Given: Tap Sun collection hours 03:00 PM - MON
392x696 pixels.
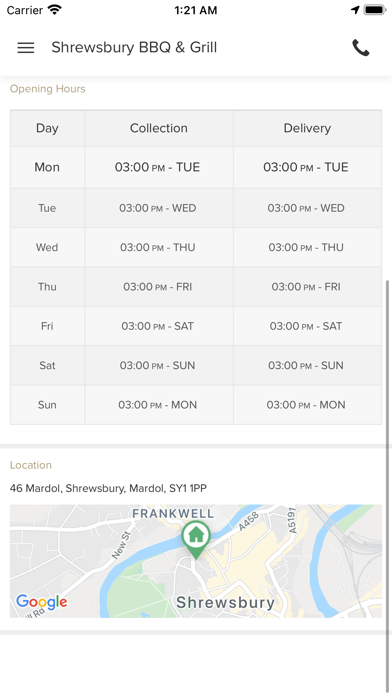Looking at the screenshot, I should click(158, 405).
